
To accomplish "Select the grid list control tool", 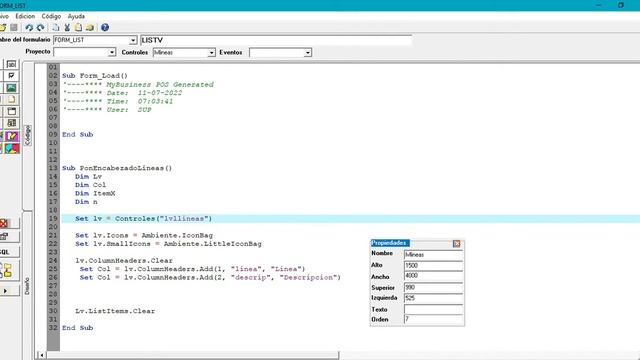I will point(11,123).
